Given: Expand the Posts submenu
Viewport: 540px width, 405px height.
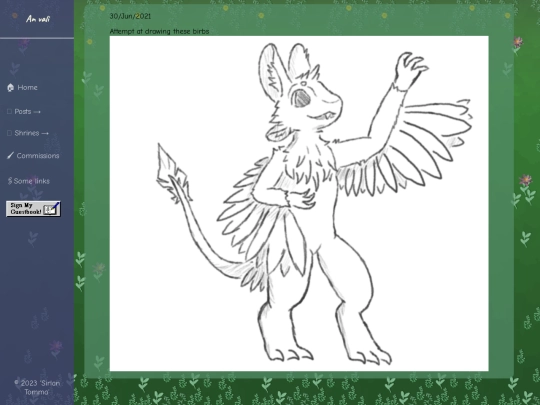Looking at the screenshot, I should pos(23,112).
